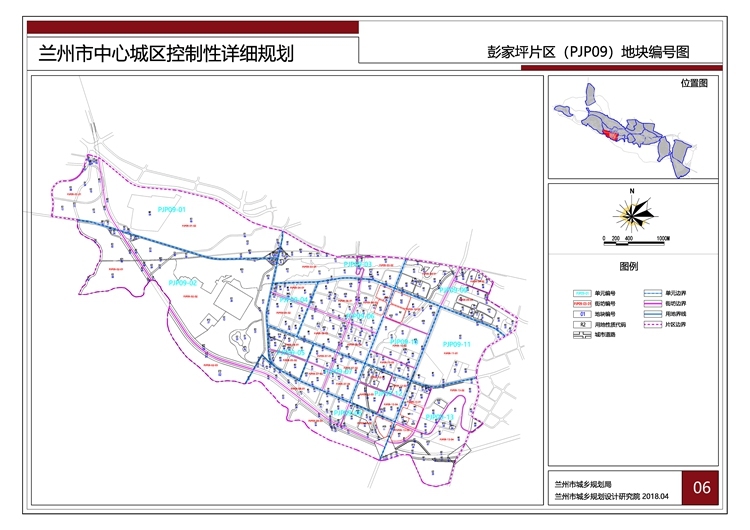The height and width of the screenshot is (530, 750).
Task: Click the PJP09-02 unit label on map
Action: (182, 283)
